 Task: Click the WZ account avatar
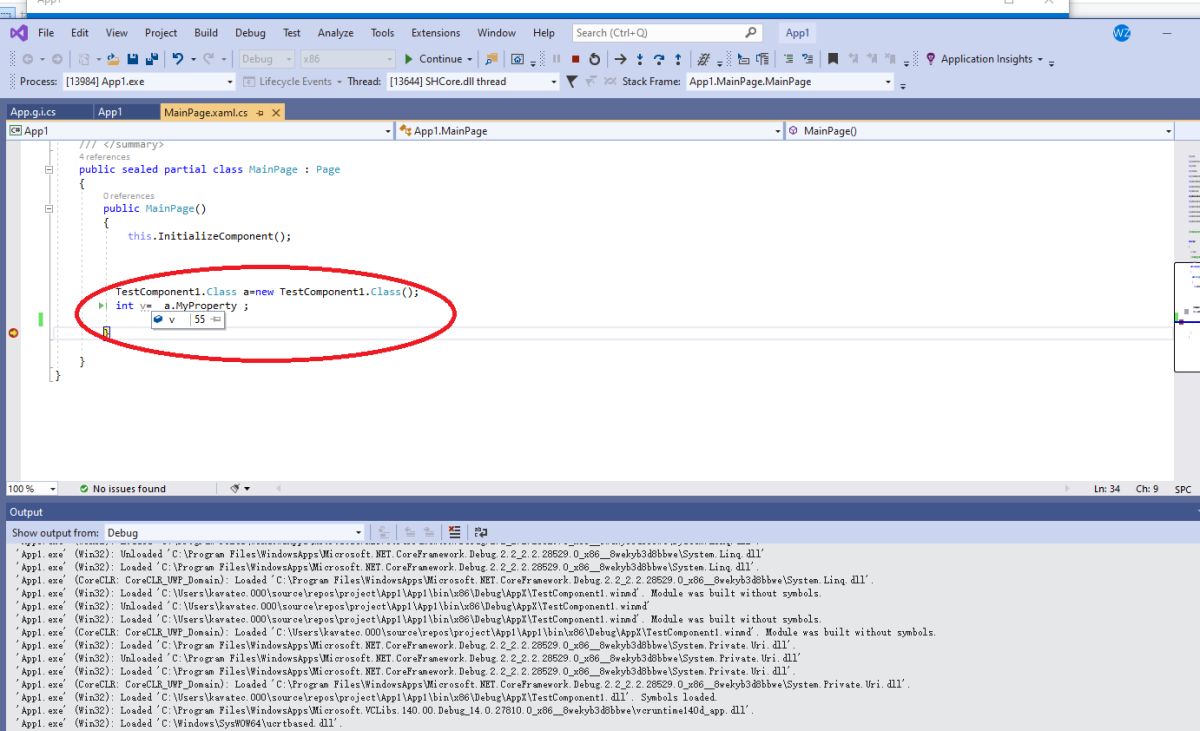pos(1122,33)
